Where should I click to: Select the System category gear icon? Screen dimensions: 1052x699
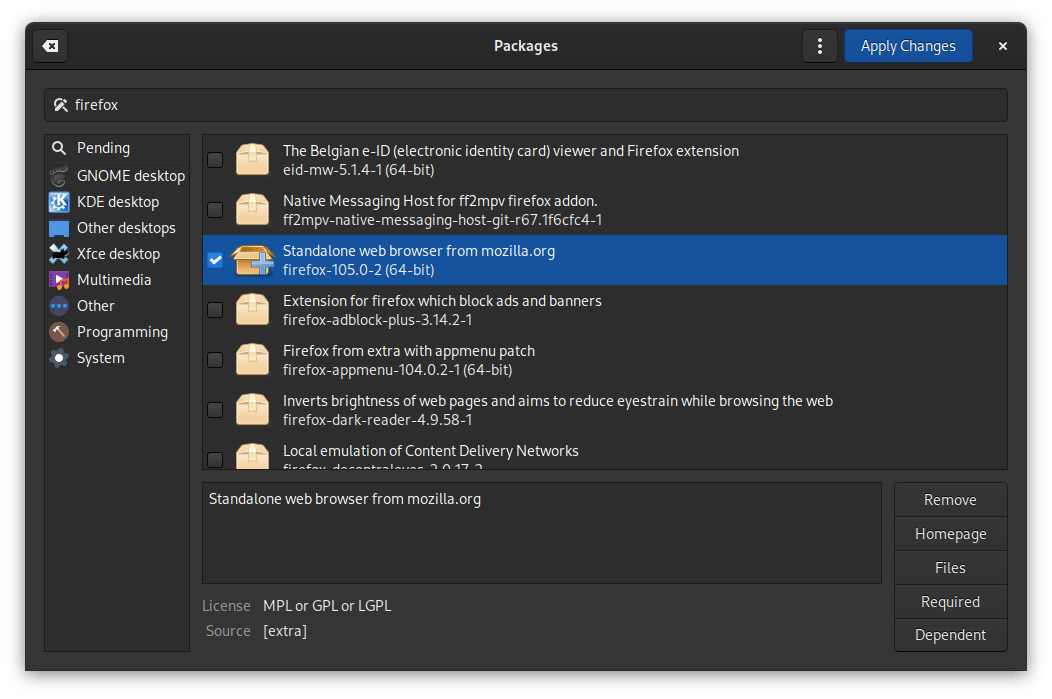click(59, 358)
